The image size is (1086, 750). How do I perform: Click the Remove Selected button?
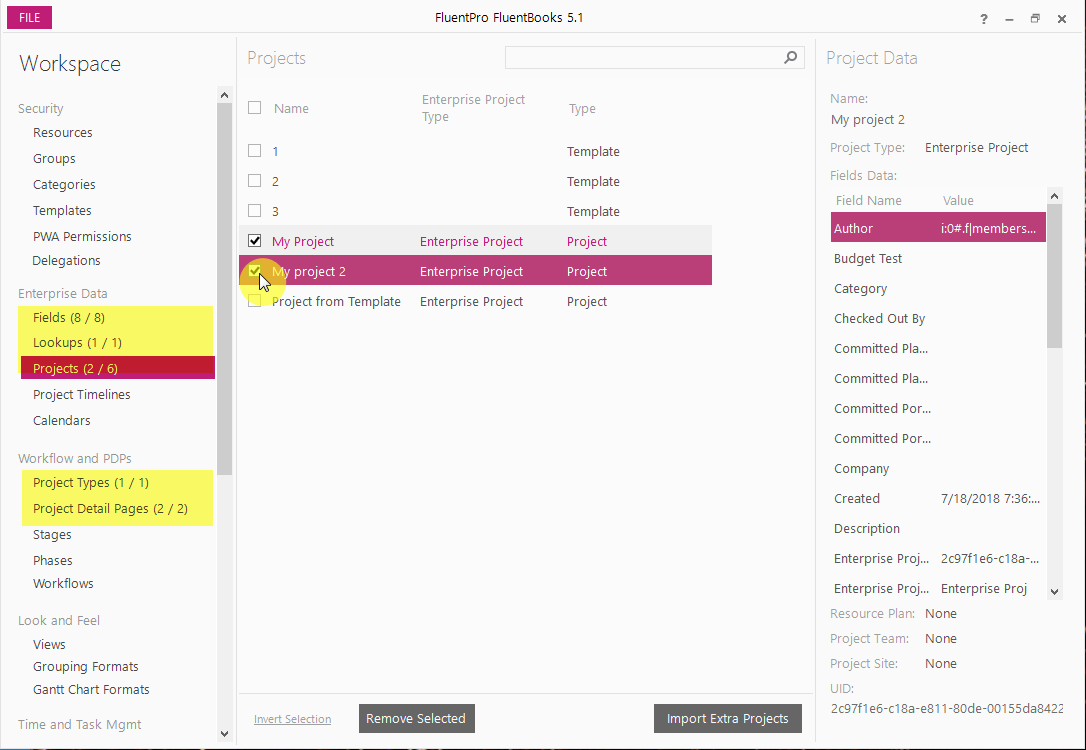pyautogui.click(x=416, y=718)
